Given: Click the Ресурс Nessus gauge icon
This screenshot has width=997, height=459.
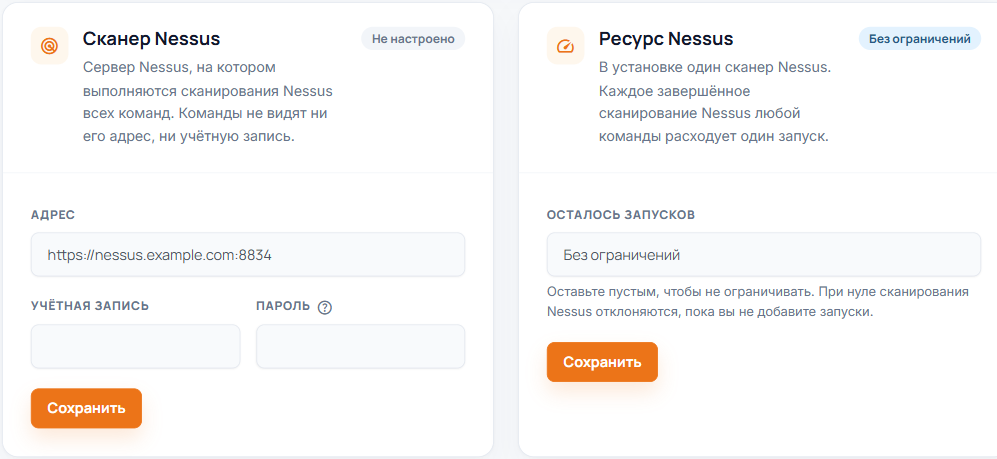Looking at the screenshot, I should (565, 46).
